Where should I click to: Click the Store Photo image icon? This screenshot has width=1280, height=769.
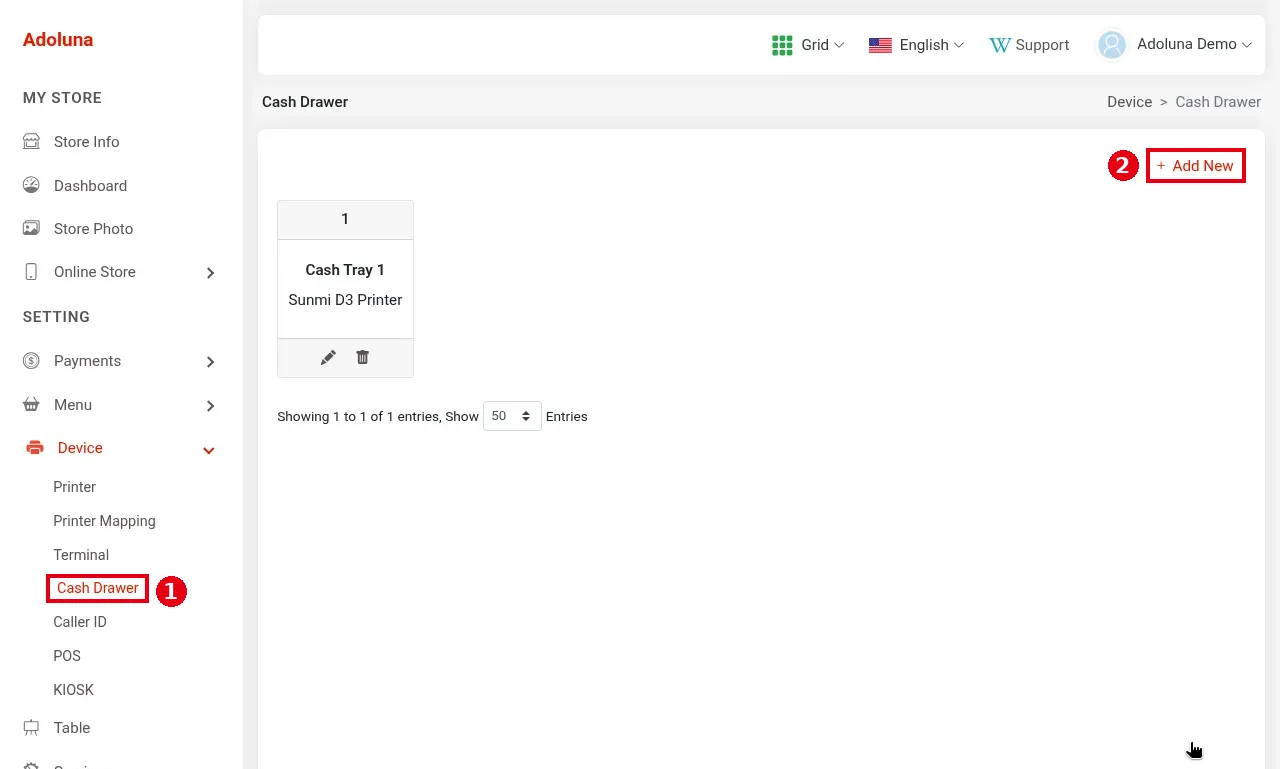point(31,228)
